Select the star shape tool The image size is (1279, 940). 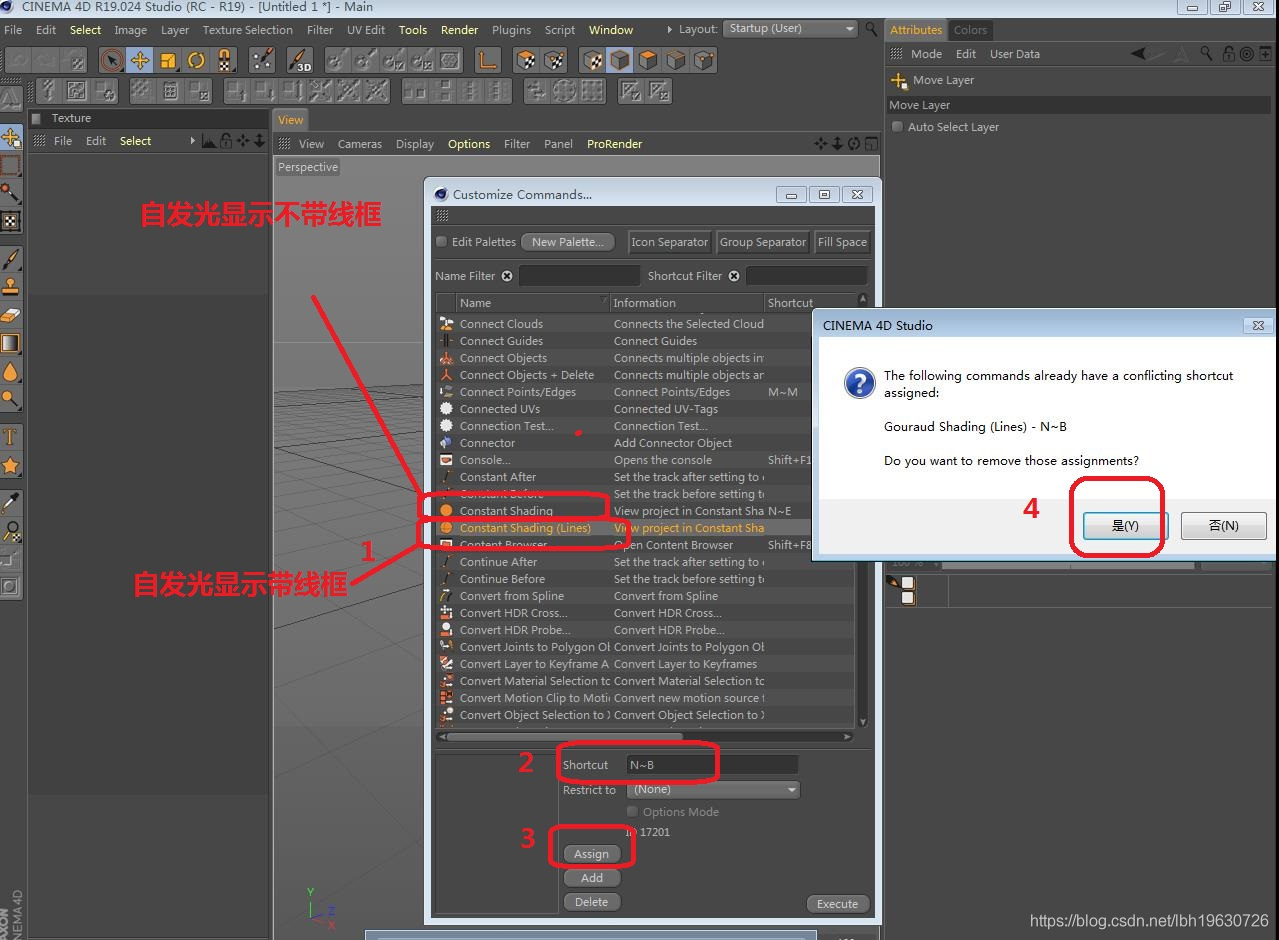(x=11, y=465)
